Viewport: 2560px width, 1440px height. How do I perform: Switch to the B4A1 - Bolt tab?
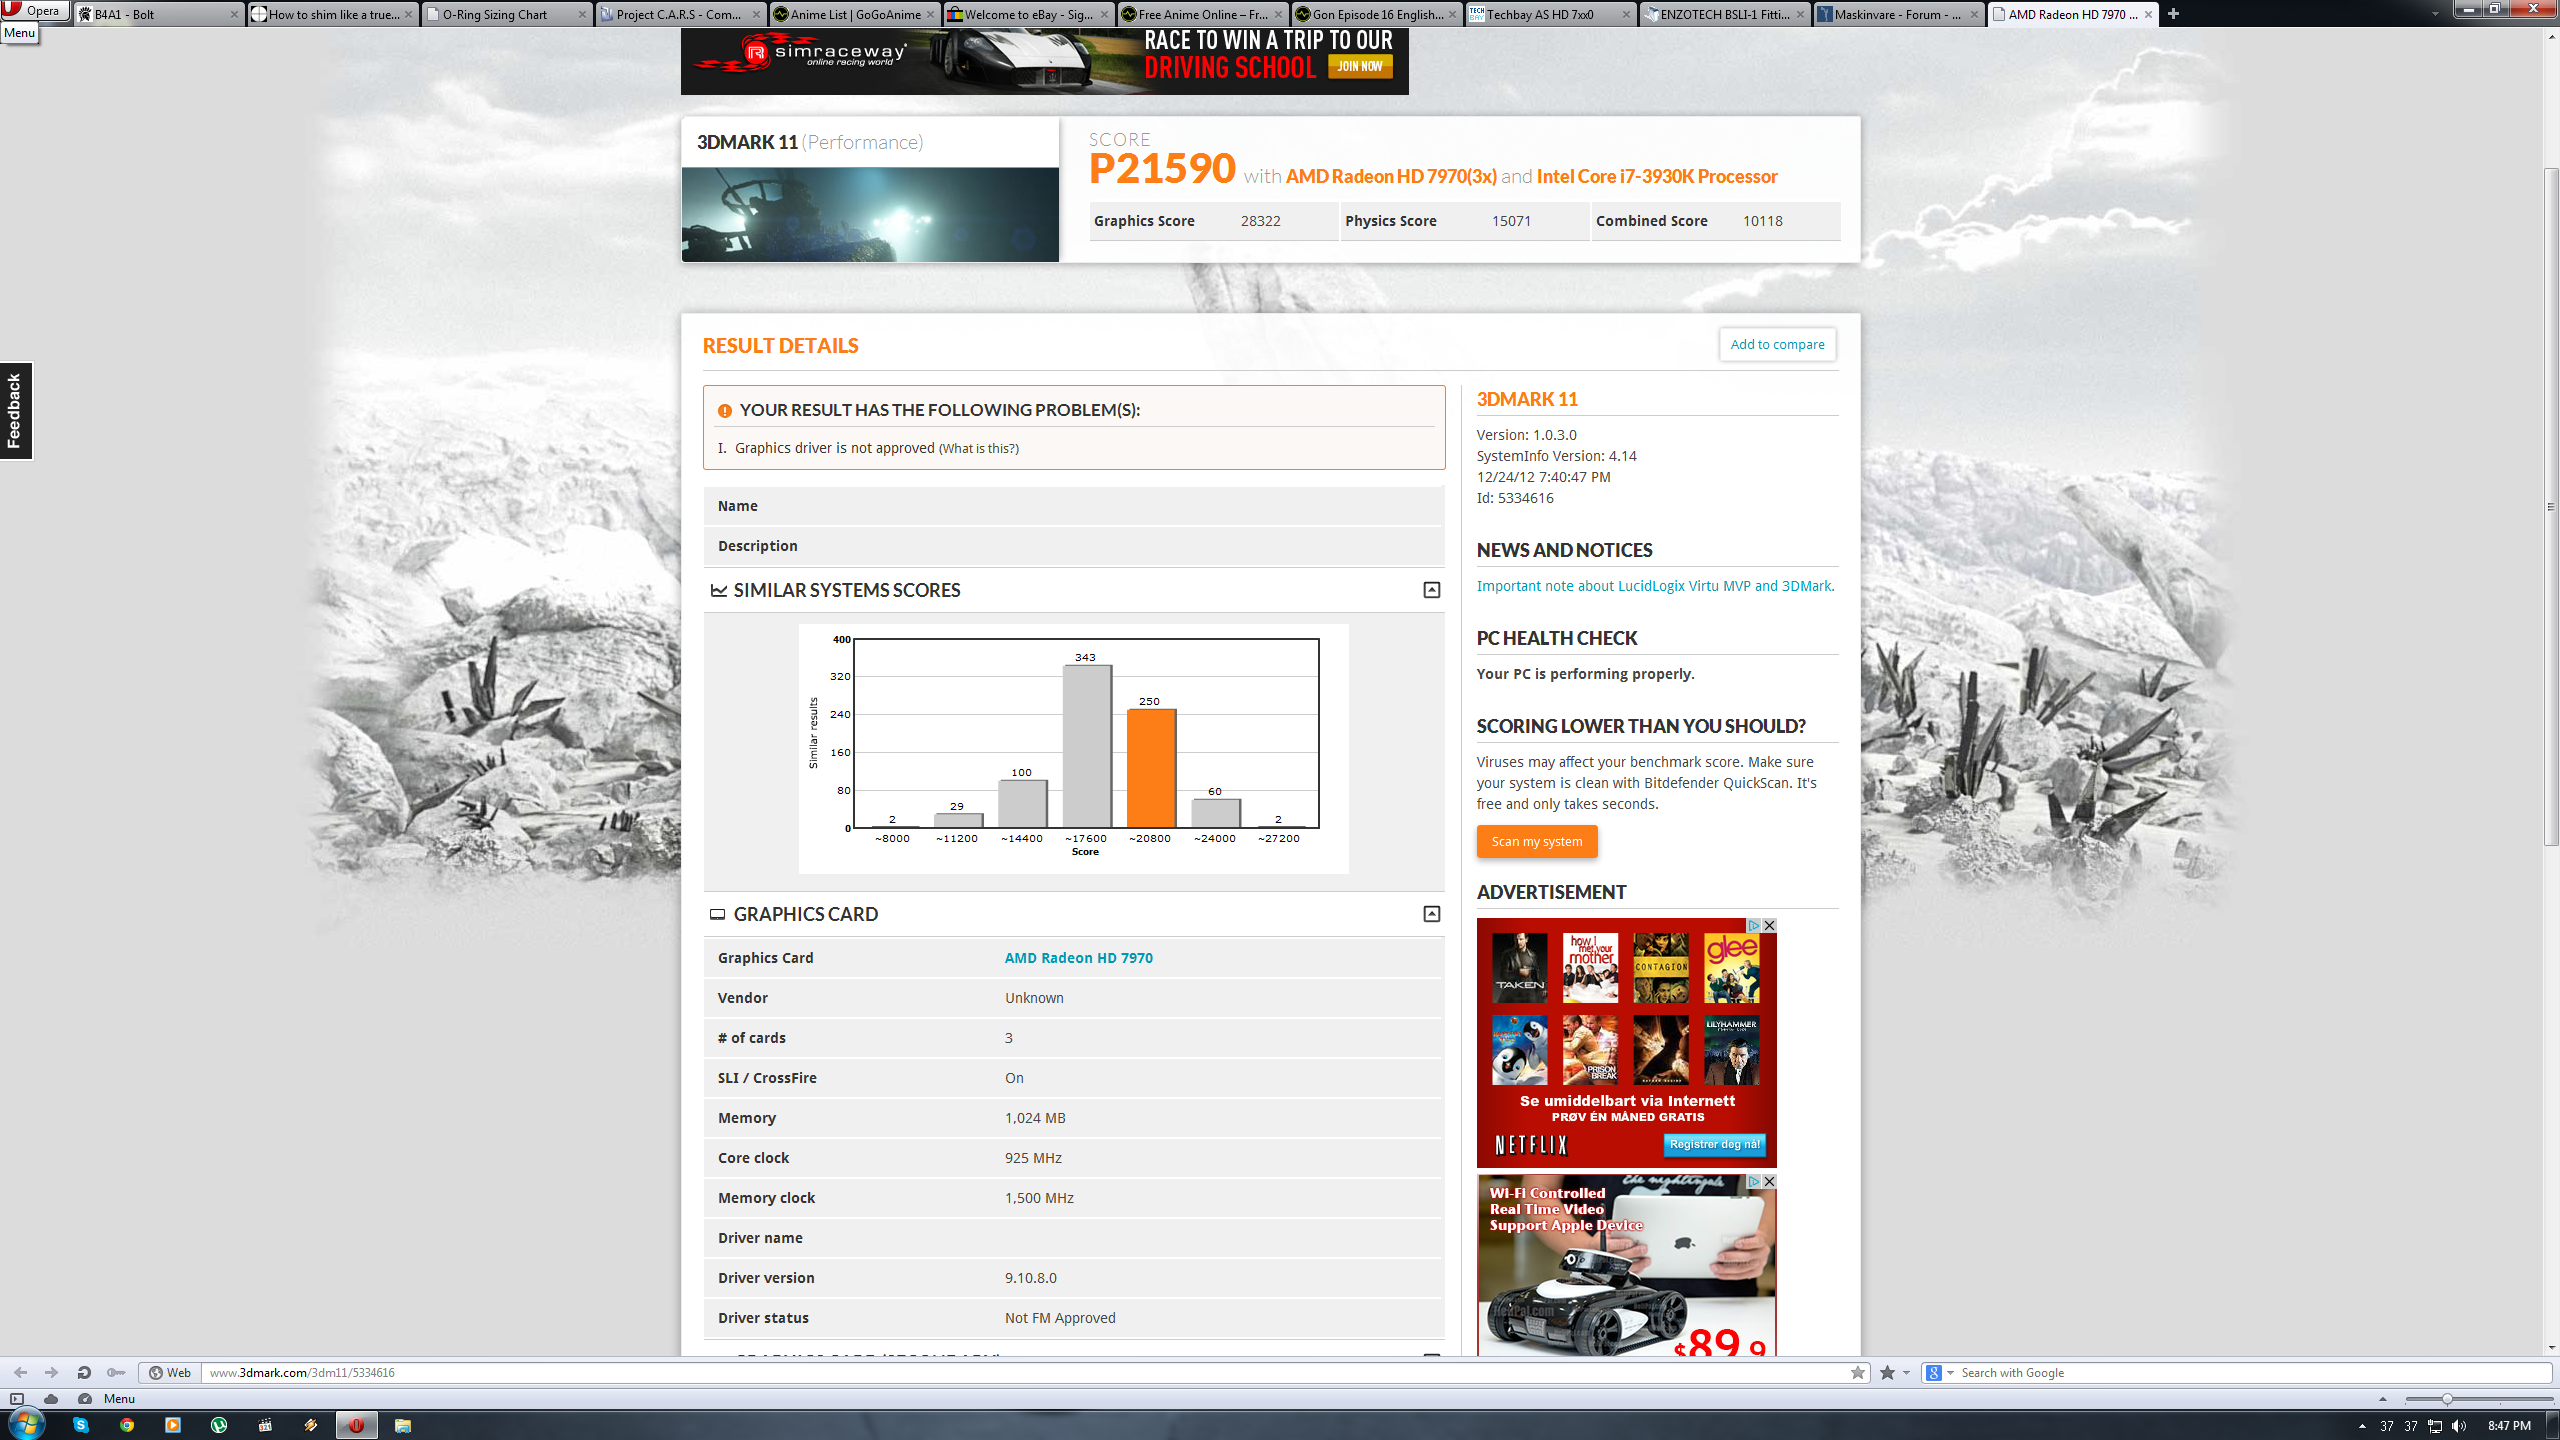158,14
